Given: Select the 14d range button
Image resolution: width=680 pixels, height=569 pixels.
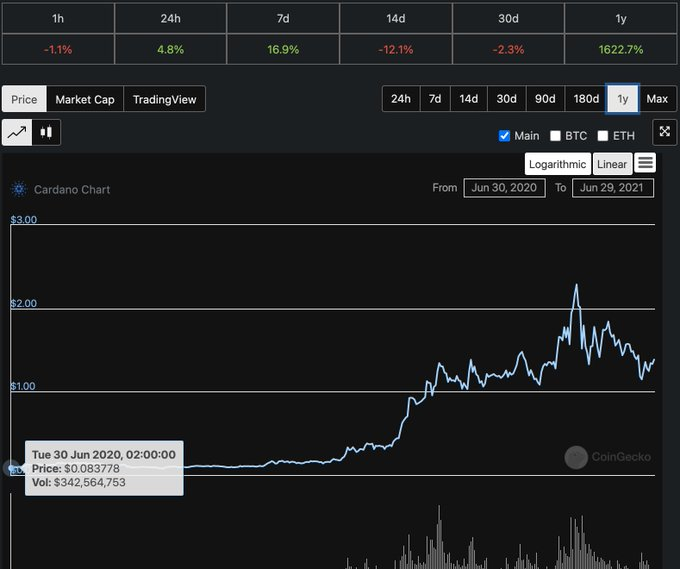Looking at the screenshot, I should tap(469, 99).
